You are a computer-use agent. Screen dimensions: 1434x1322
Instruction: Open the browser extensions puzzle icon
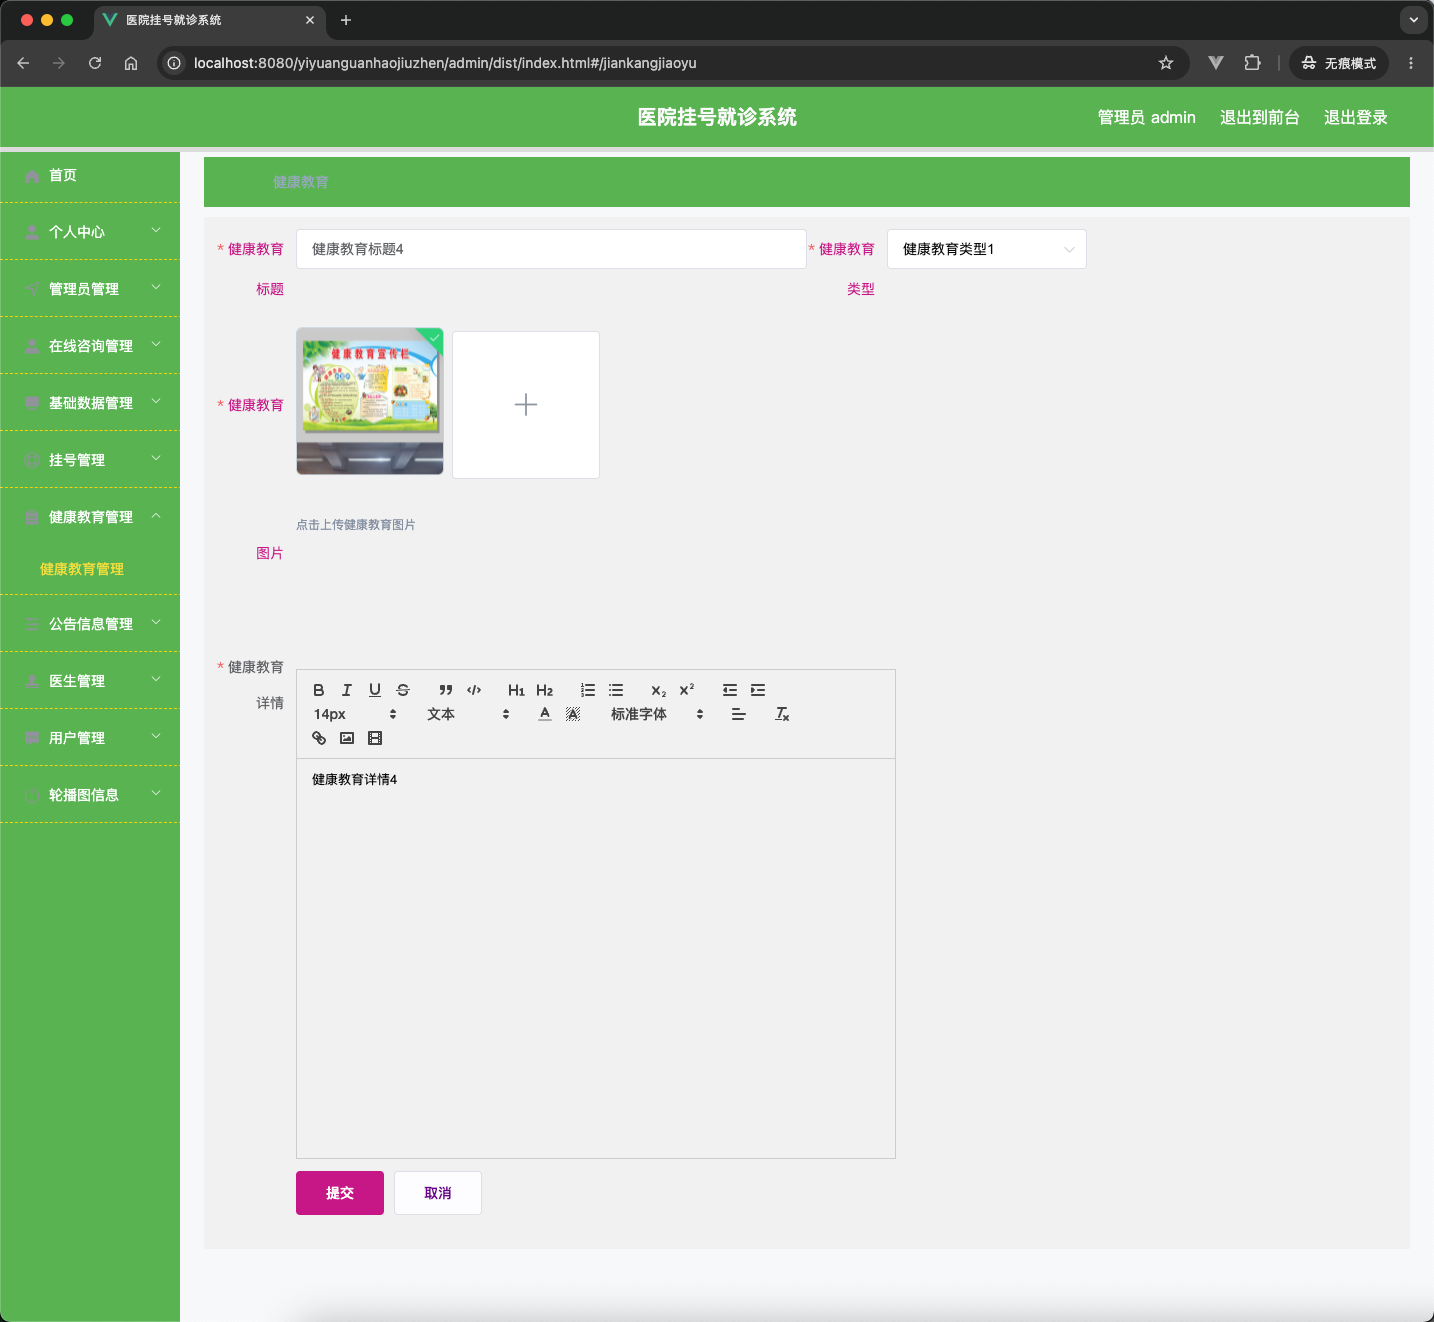[x=1252, y=63]
